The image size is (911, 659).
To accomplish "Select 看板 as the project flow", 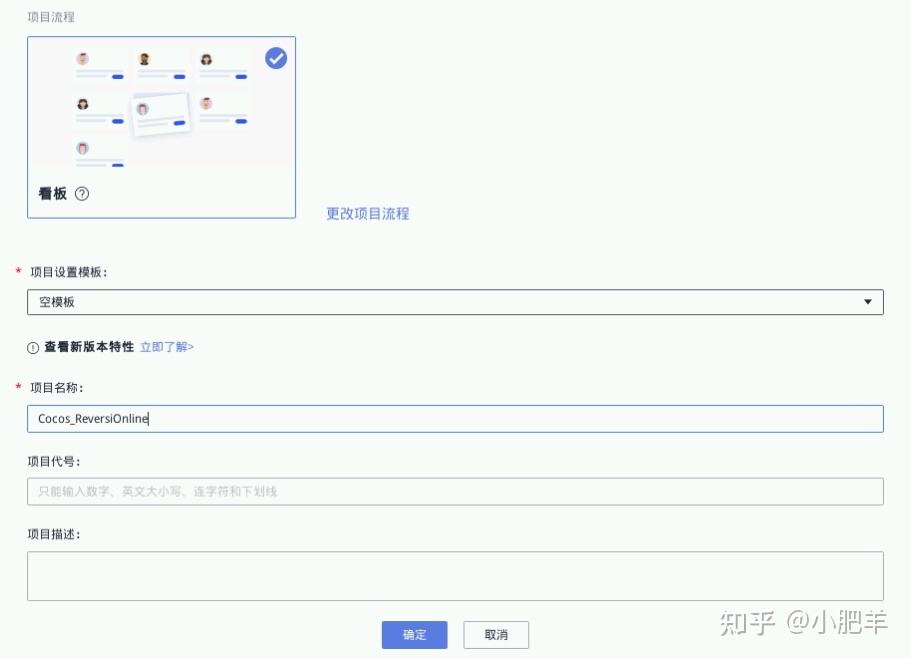I will (161, 128).
